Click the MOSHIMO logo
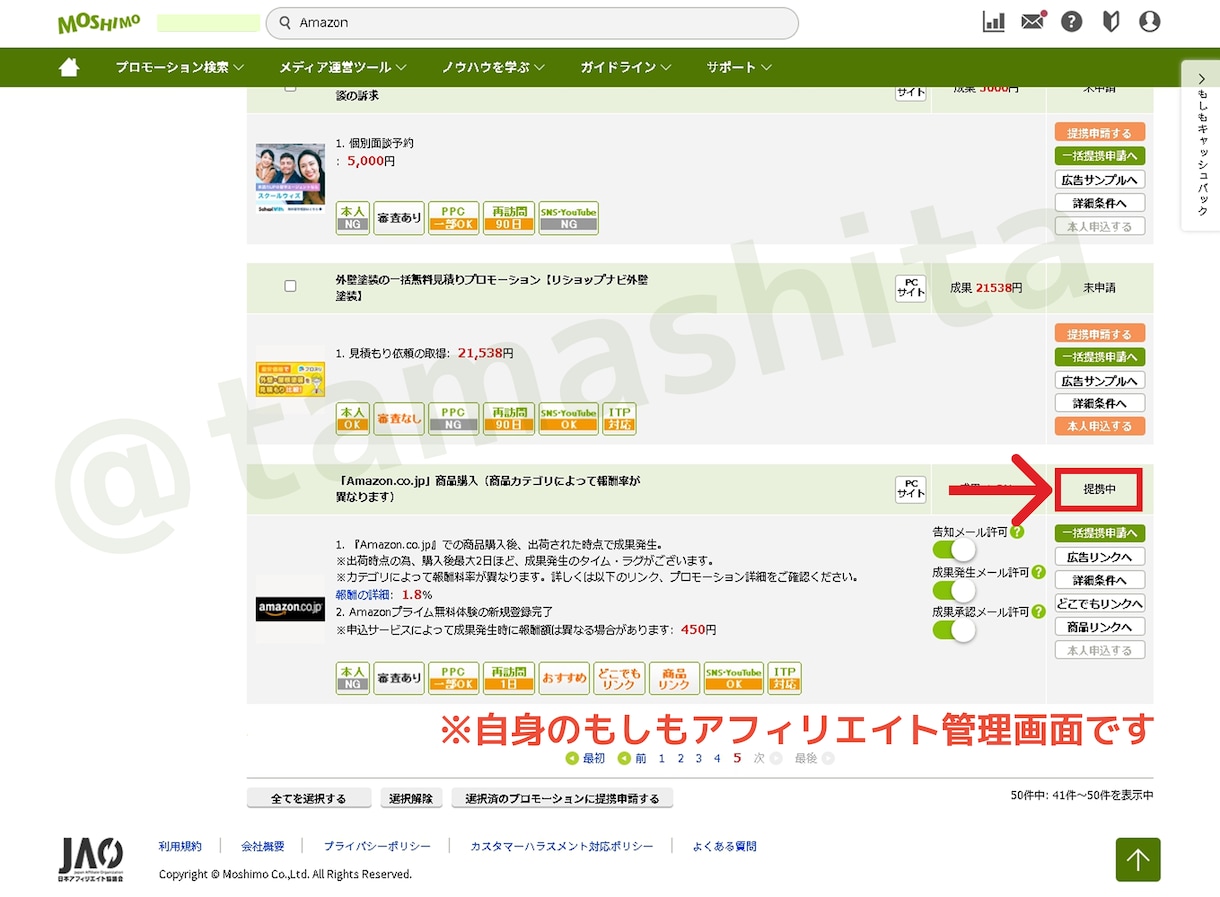The image size is (1220, 897). (98, 22)
